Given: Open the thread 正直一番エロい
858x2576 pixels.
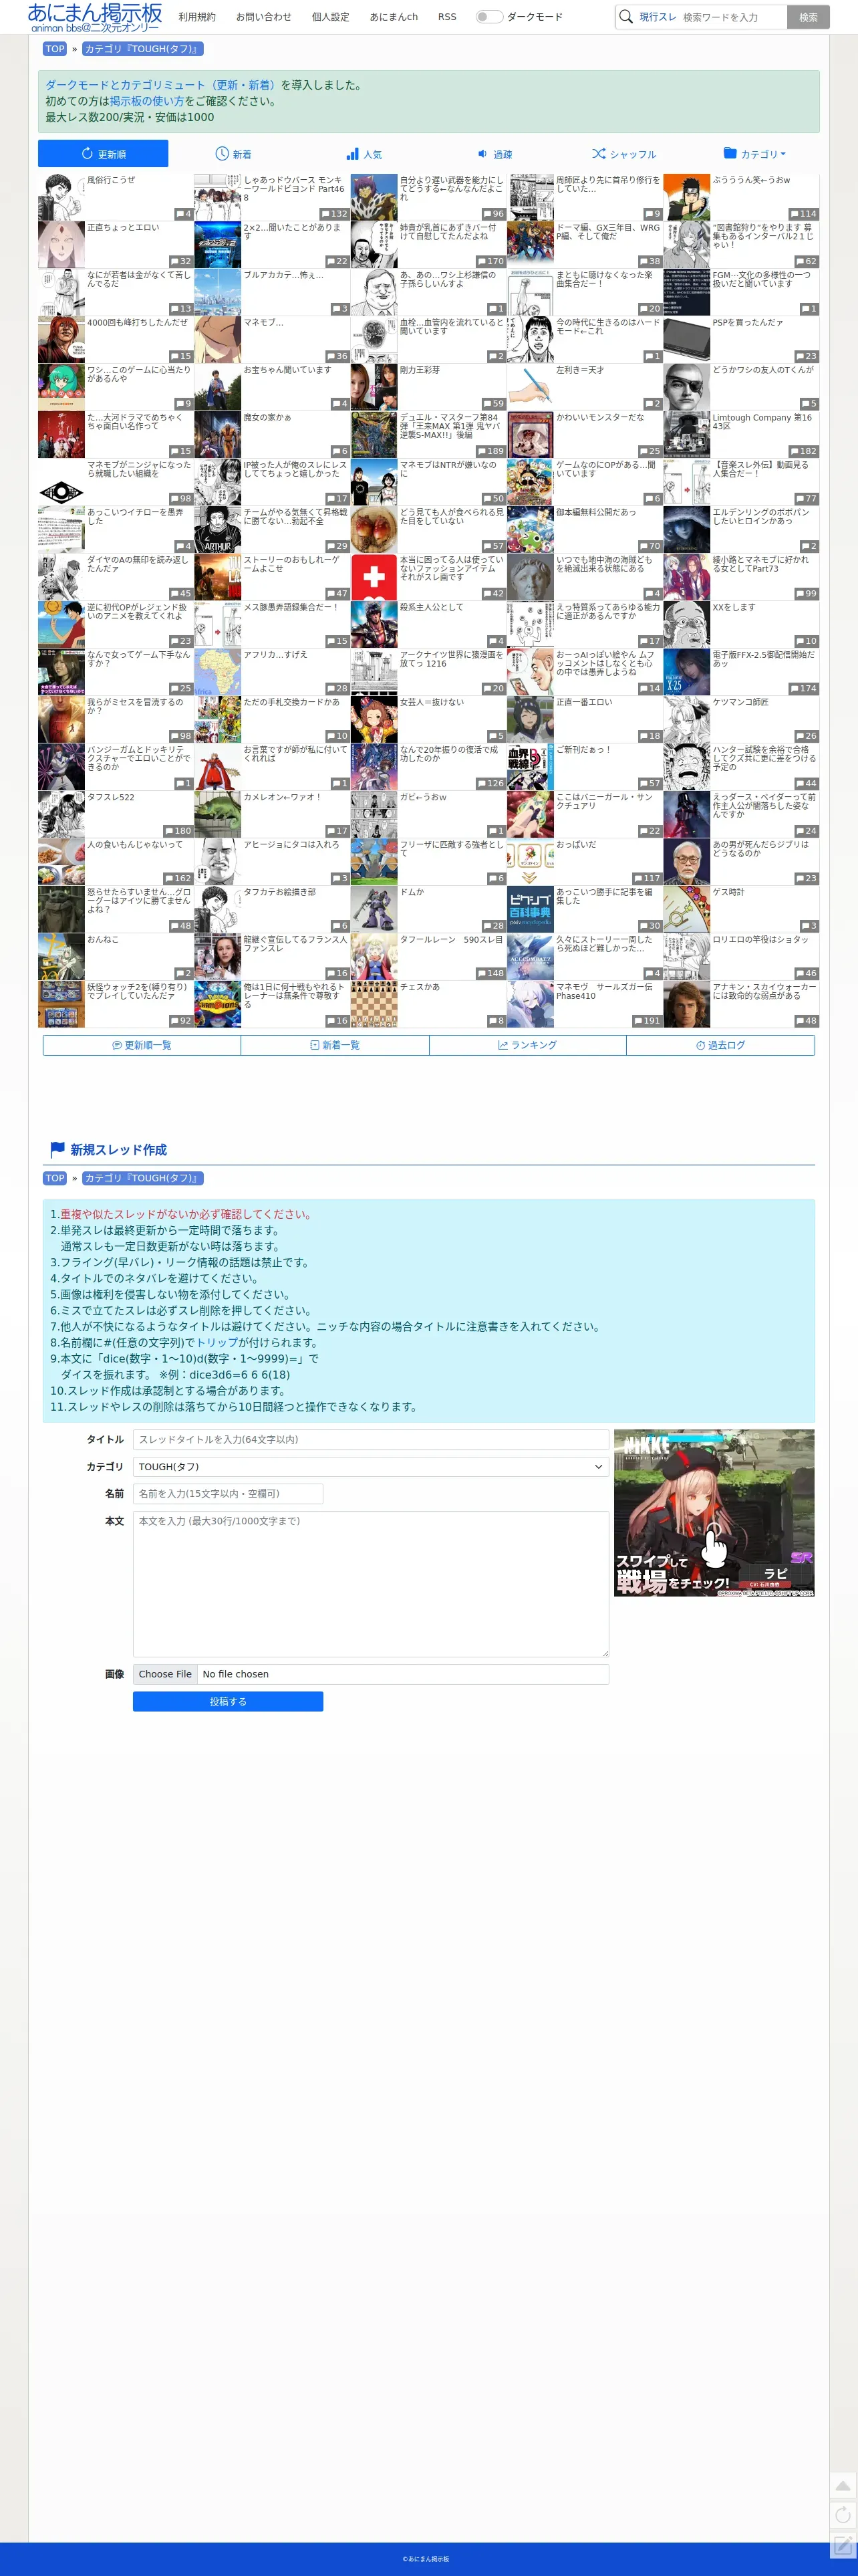Looking at the screenshot, I should pyautogui.click(x=585, y=719).
